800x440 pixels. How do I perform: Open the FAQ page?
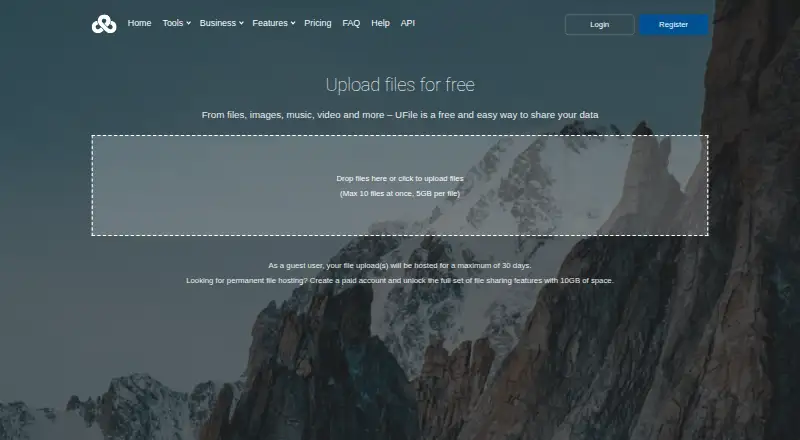point(351,23)
